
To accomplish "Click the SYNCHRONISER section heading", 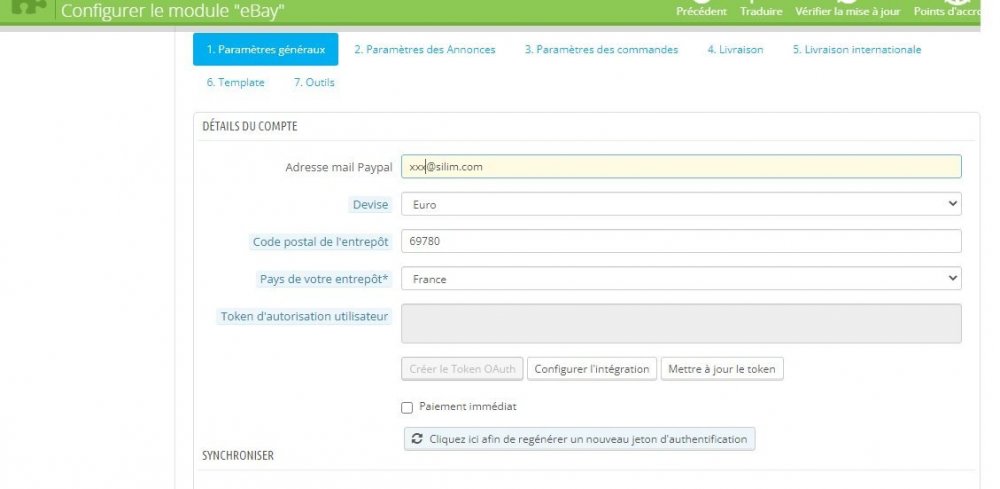I will coord(238,455).
